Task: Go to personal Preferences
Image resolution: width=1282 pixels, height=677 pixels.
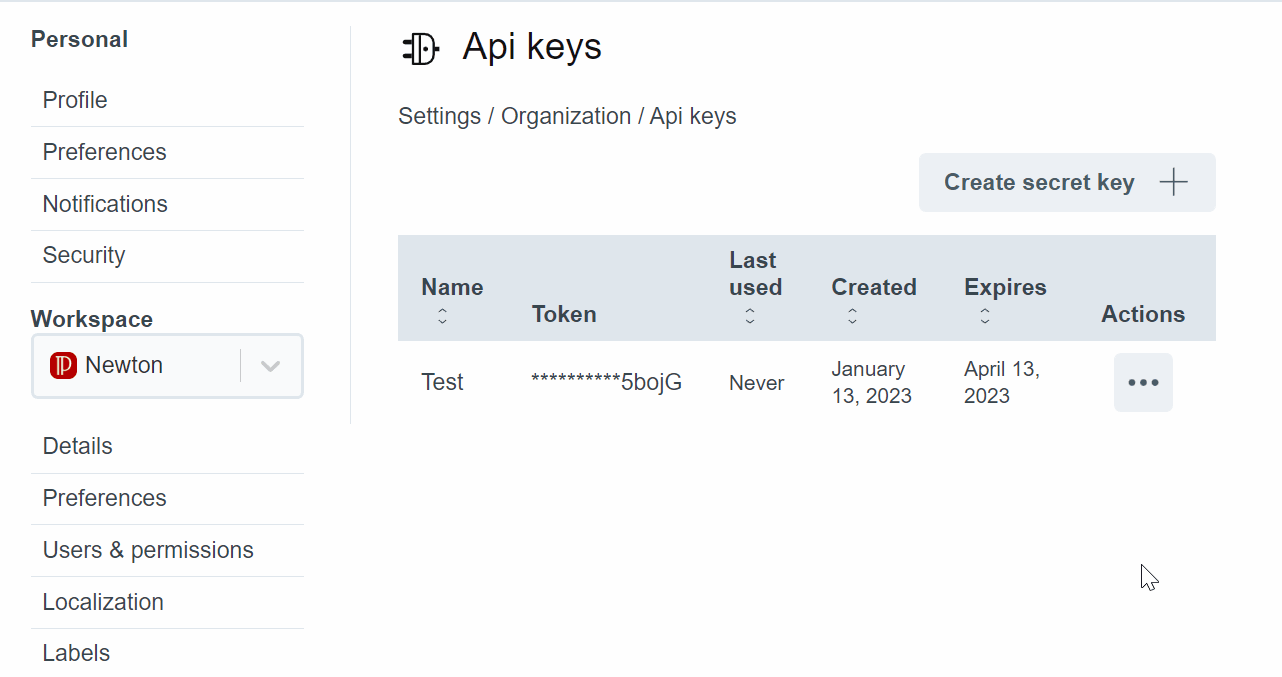Action: 104,152
